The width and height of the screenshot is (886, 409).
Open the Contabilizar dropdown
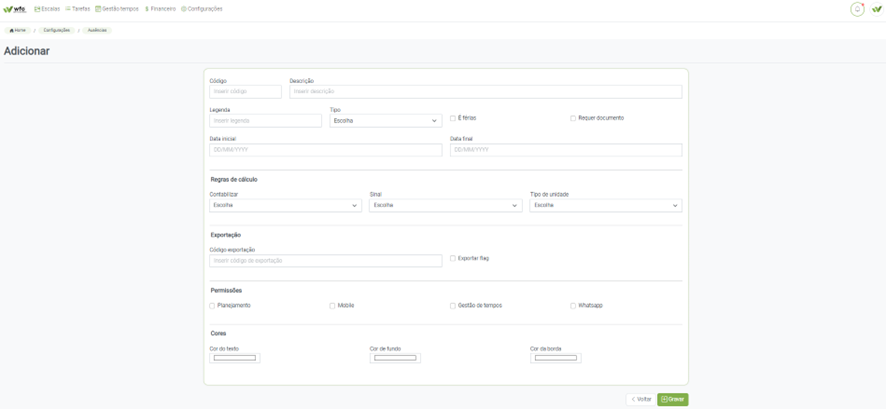285,205
